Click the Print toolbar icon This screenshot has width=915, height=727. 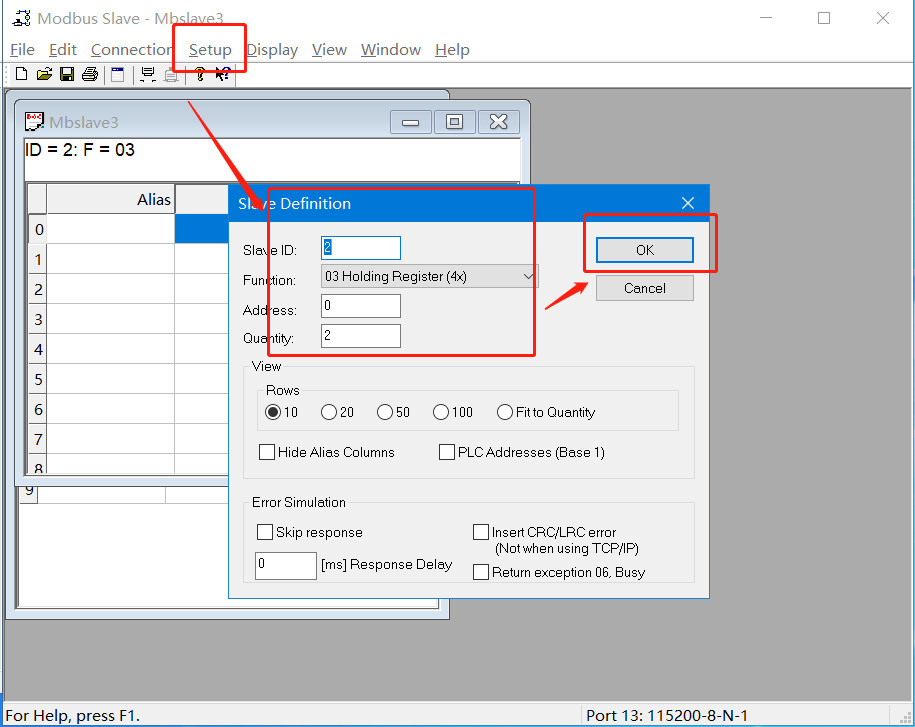(90, 74)
